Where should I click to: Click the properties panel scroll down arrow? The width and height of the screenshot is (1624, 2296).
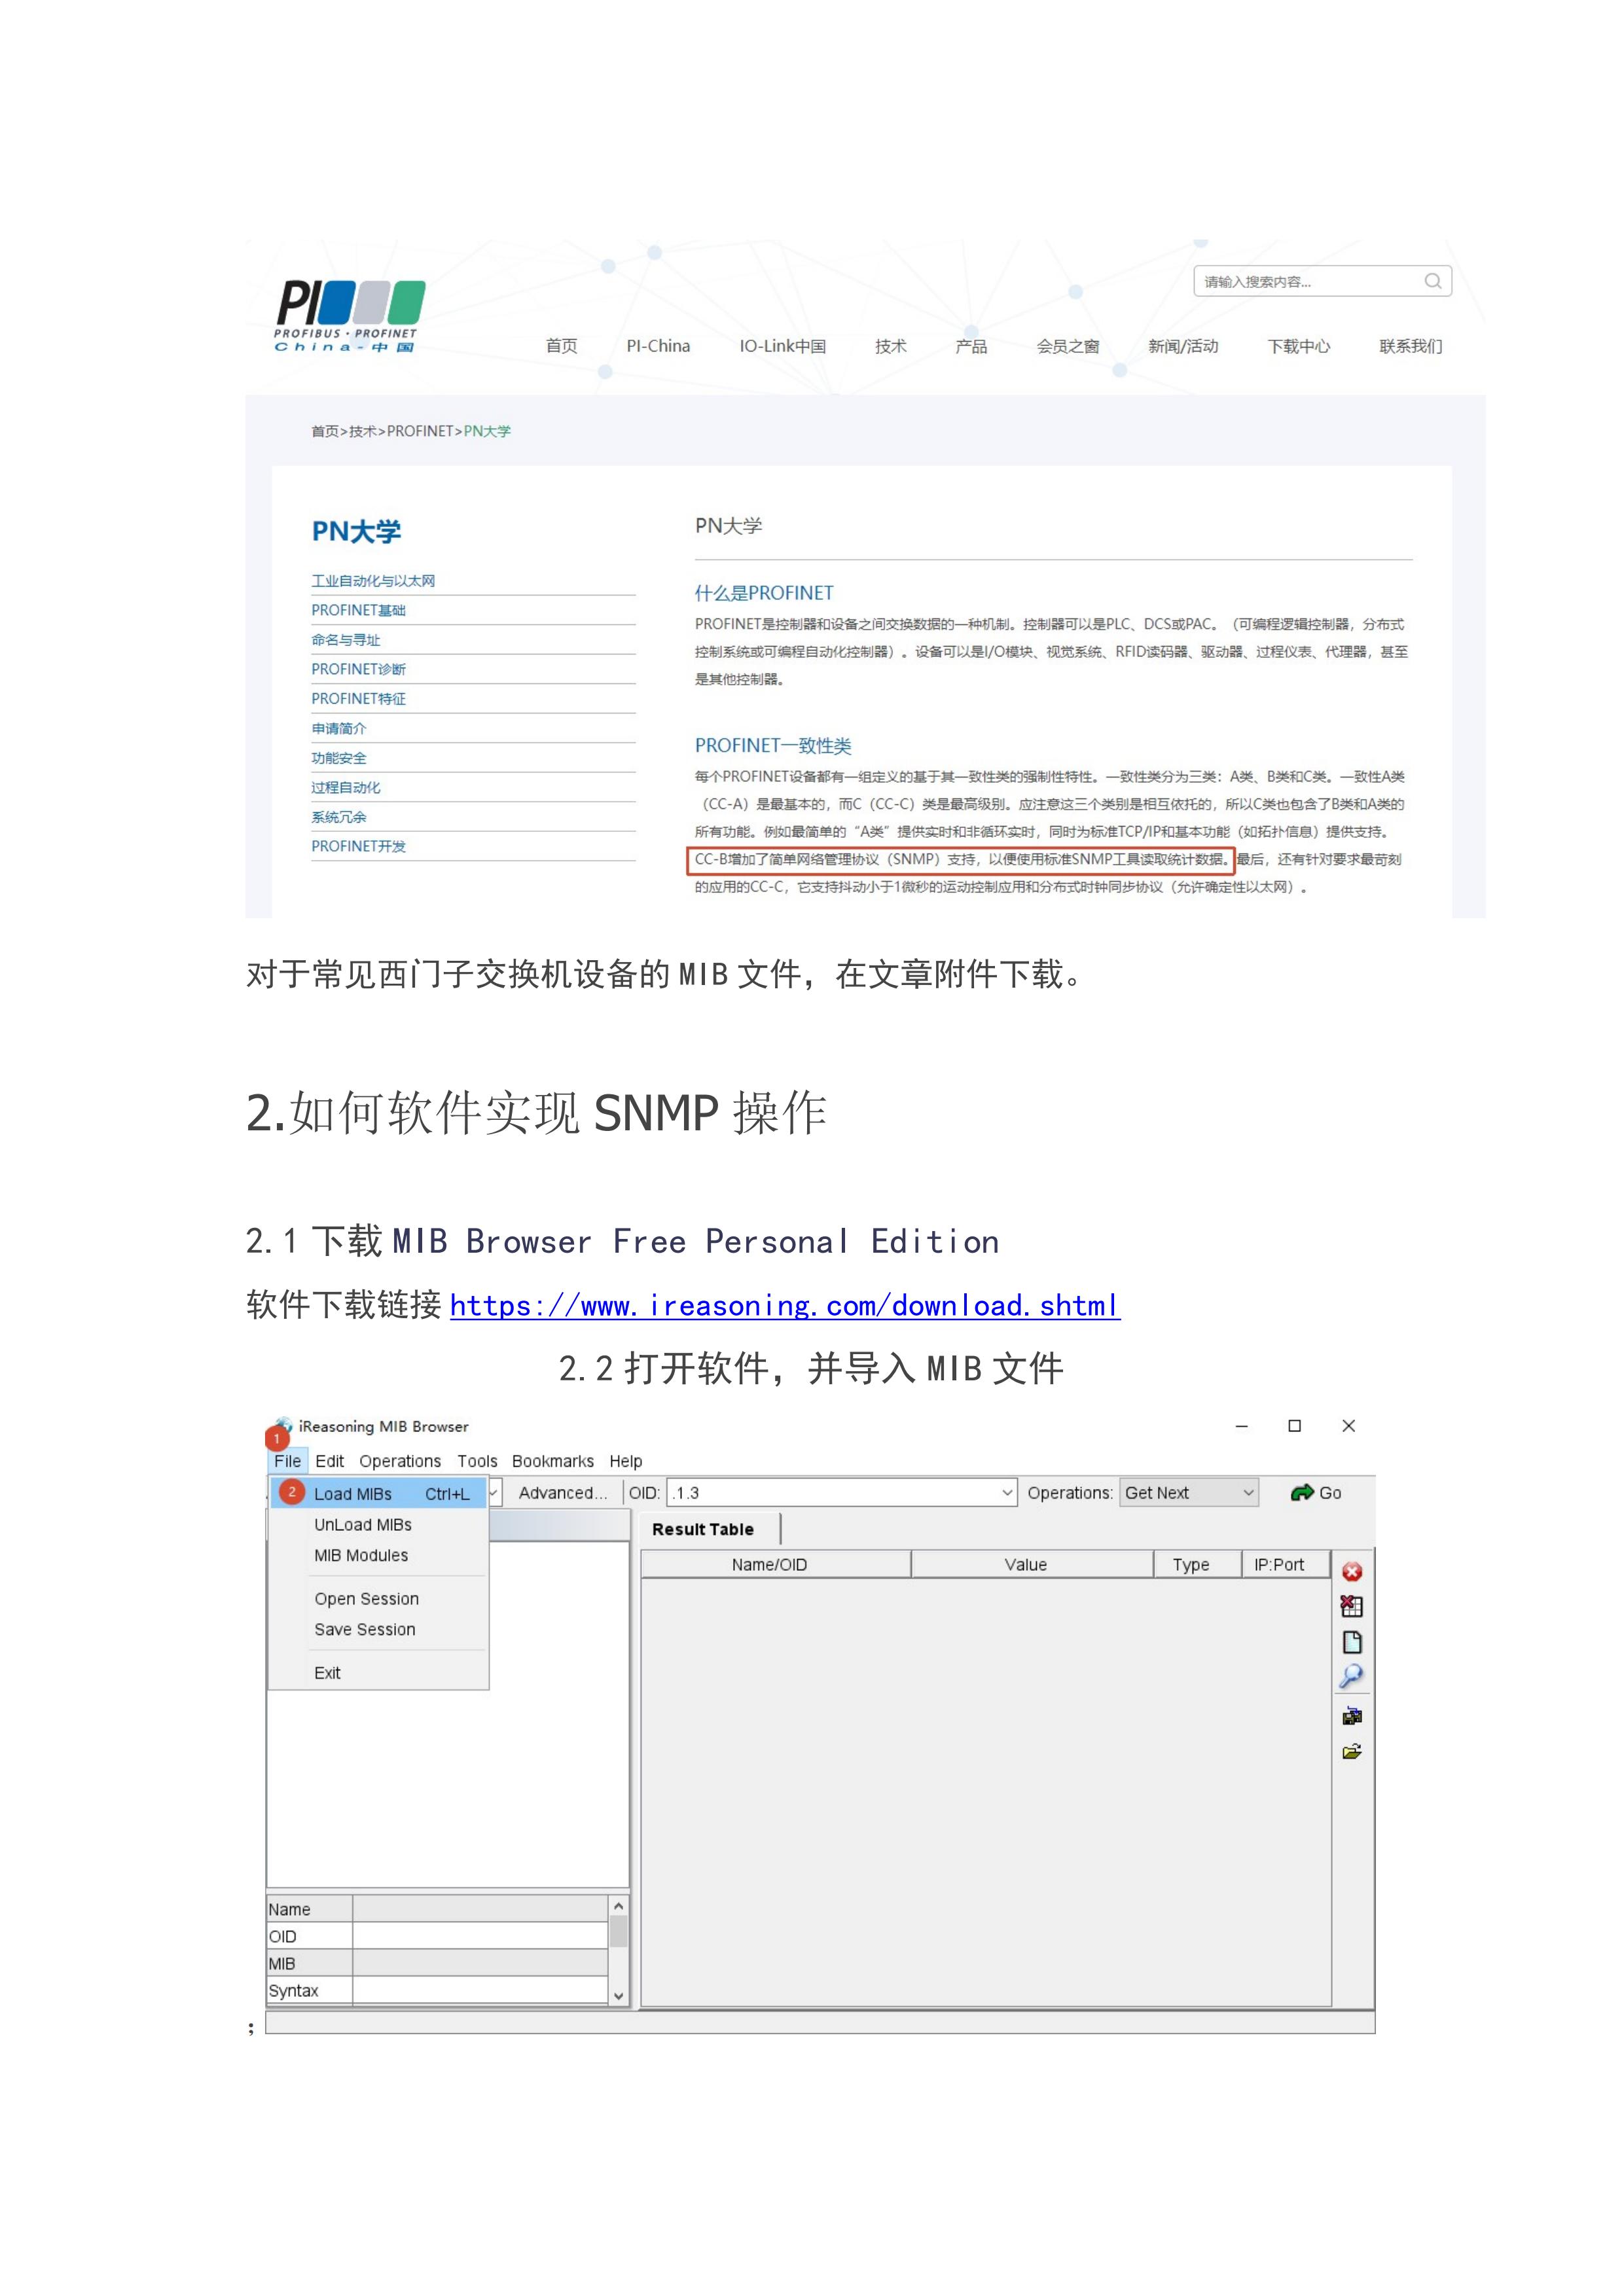point(618,1995)
